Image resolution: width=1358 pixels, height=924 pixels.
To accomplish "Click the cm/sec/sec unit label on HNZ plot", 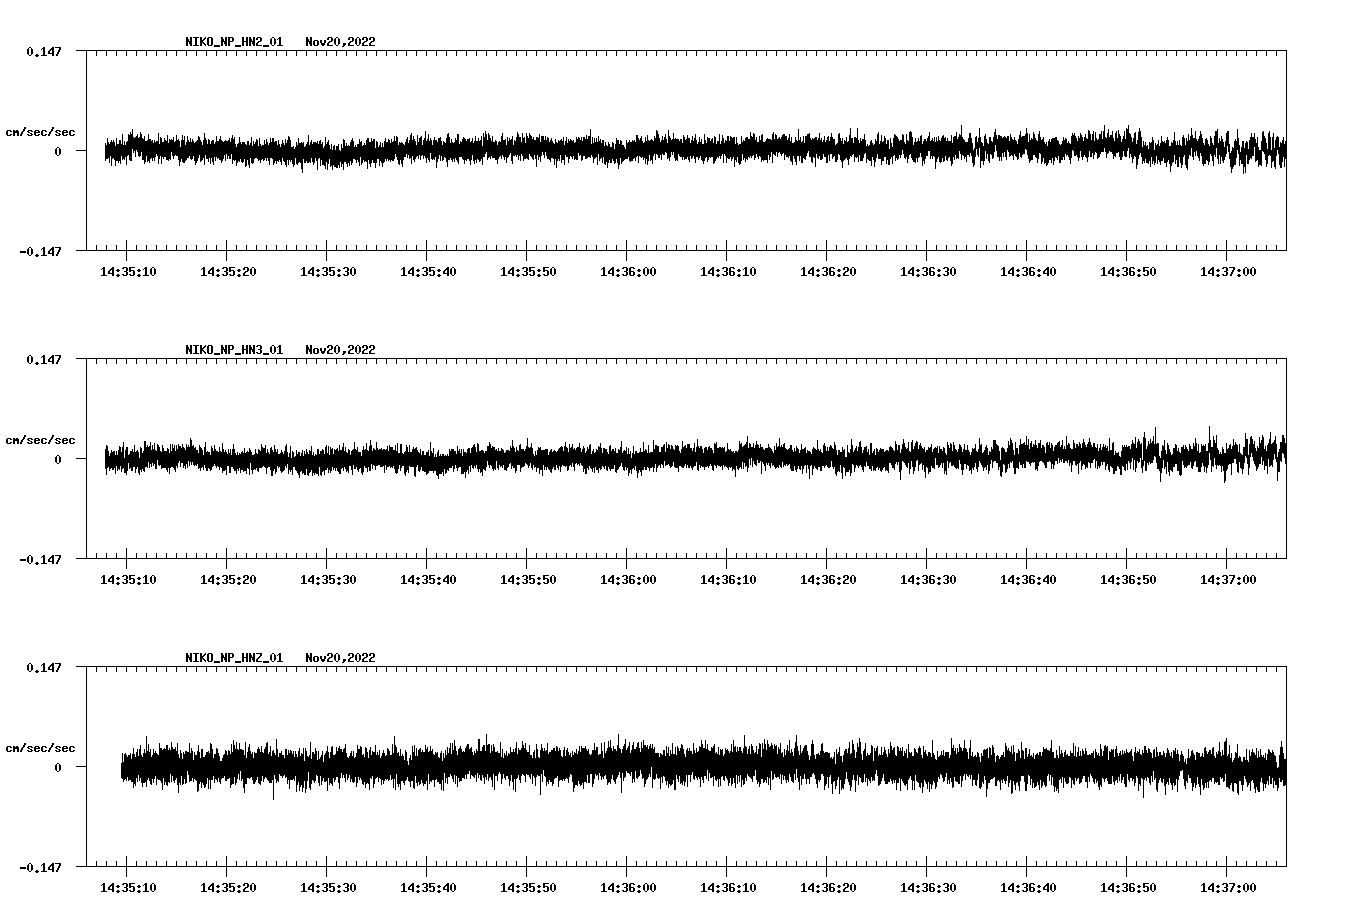I will click(x=40, y=748).
